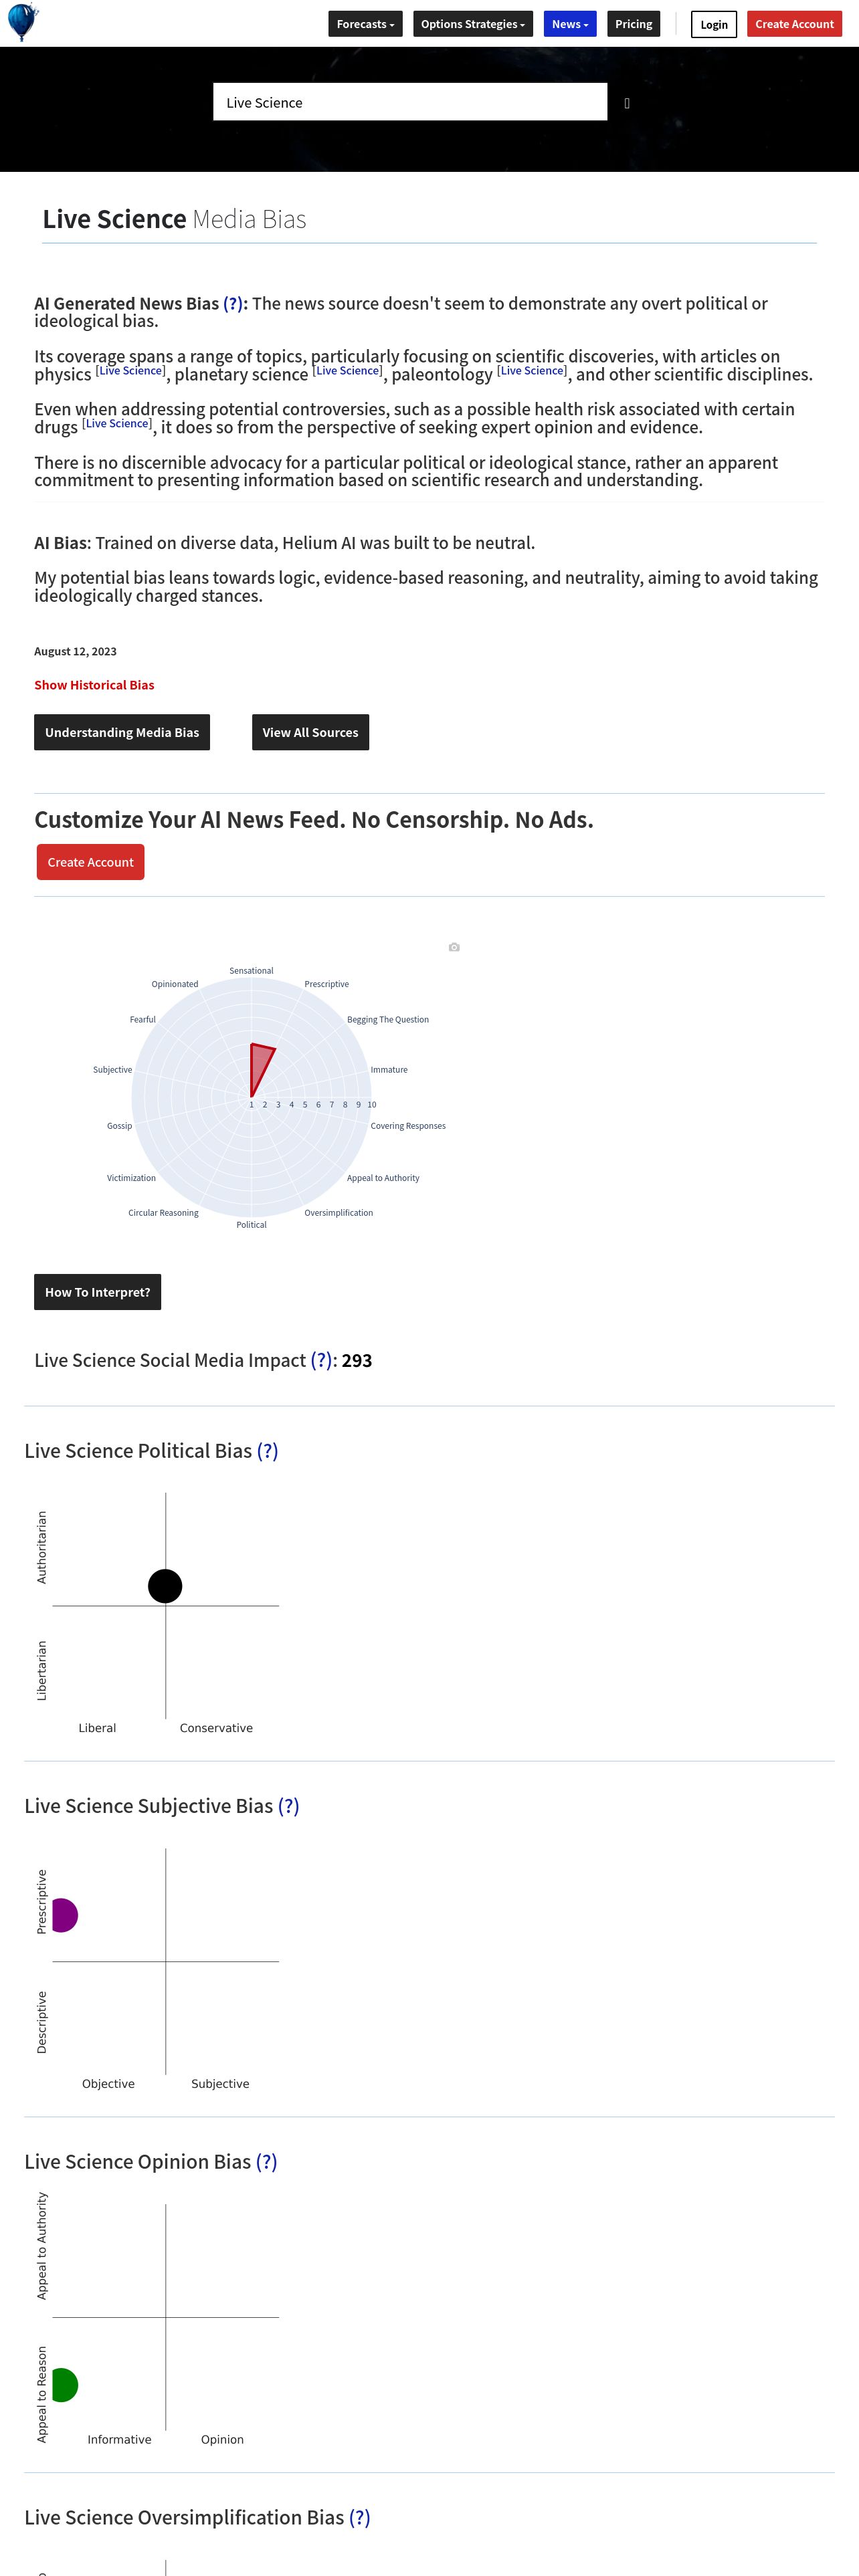Open Understanding Media Bias
Screen dimensions: 859x2576
122,732
